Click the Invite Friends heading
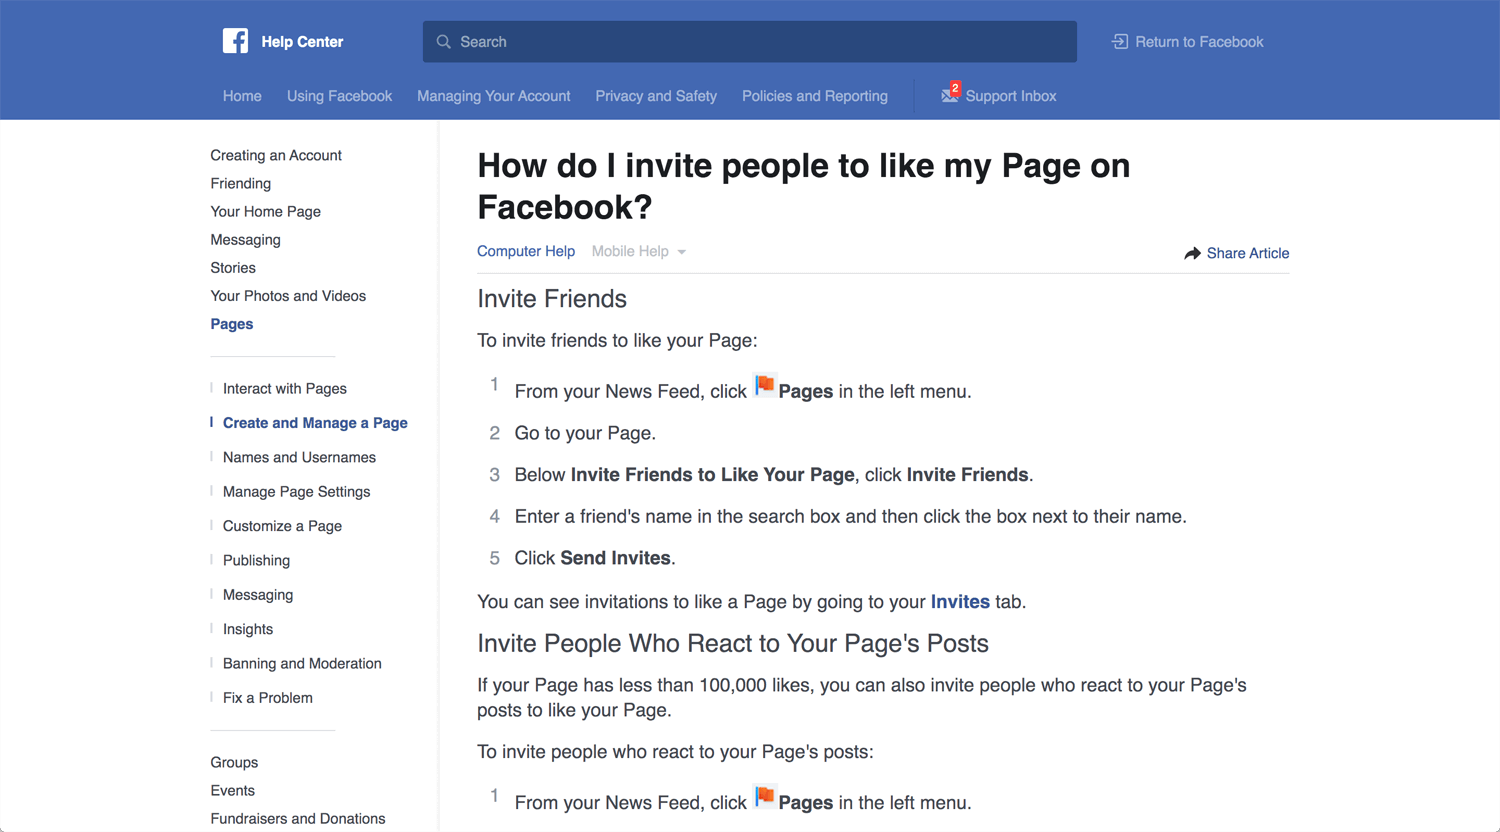1500x832 pixels. tap(552, 299)
